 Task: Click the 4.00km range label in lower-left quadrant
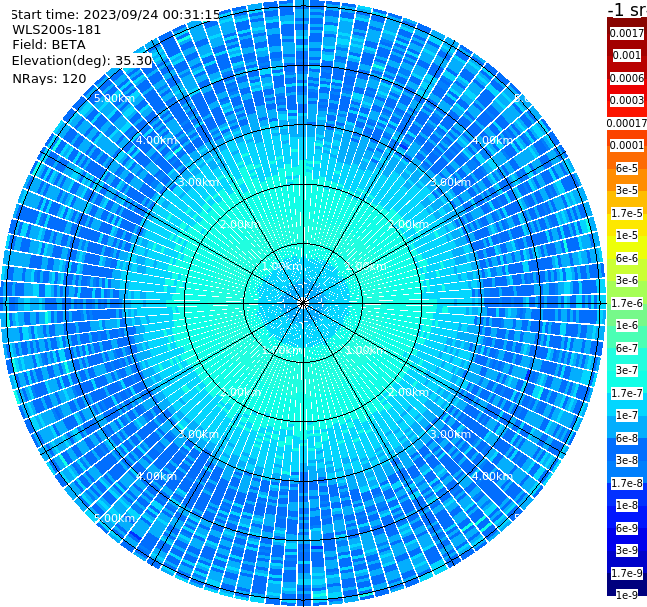click(156, 476)
